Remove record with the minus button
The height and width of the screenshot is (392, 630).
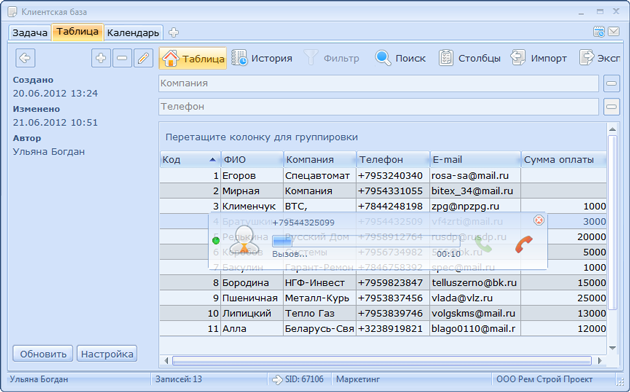(x=122, y=58)
